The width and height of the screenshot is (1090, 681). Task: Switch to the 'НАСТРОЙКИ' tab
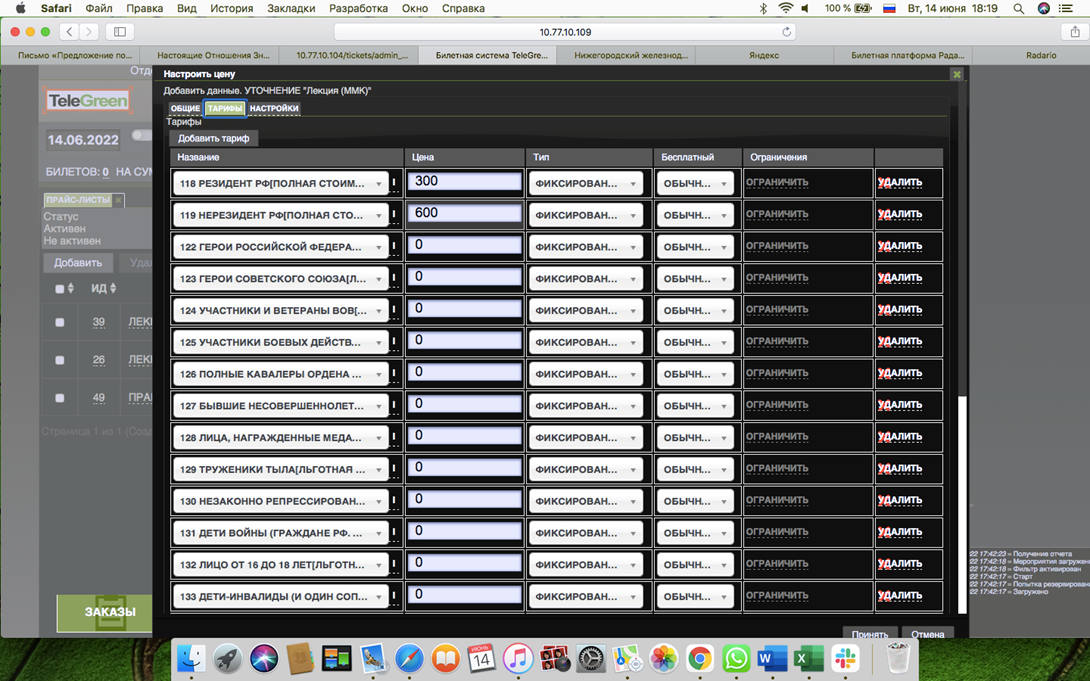273,108
